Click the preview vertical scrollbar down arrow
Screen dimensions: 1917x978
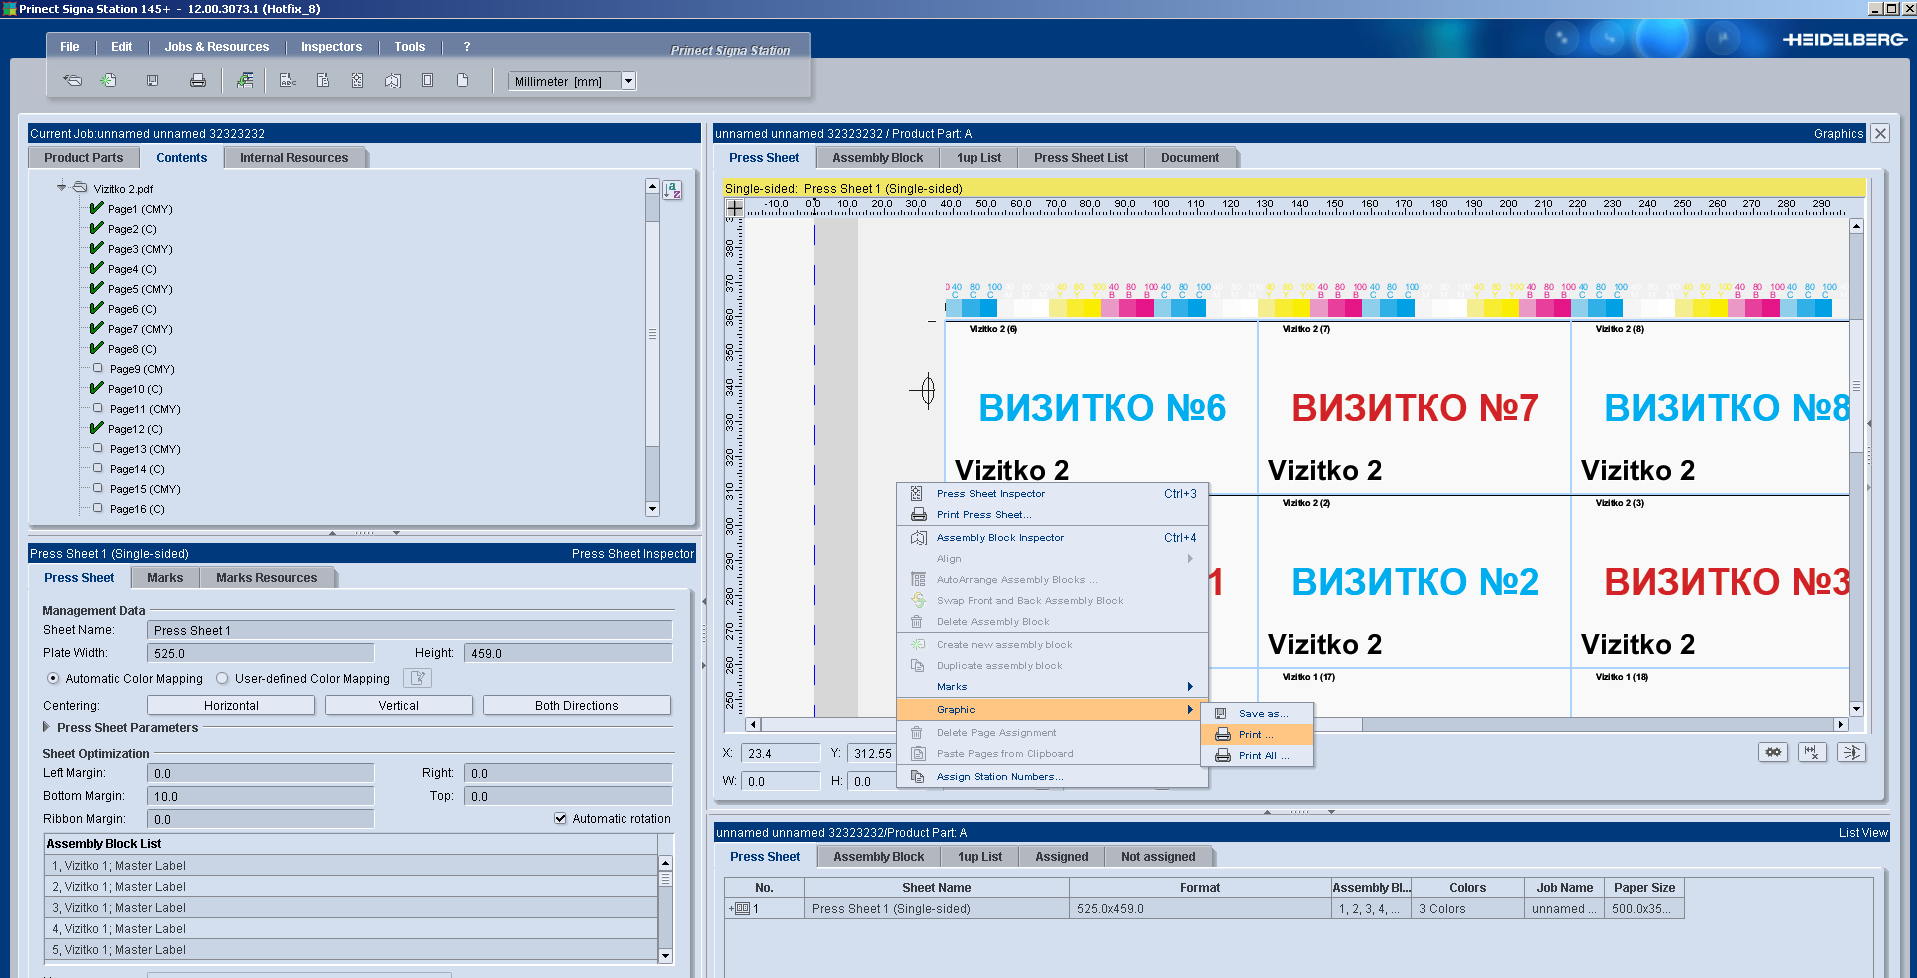click(1856, 709)
